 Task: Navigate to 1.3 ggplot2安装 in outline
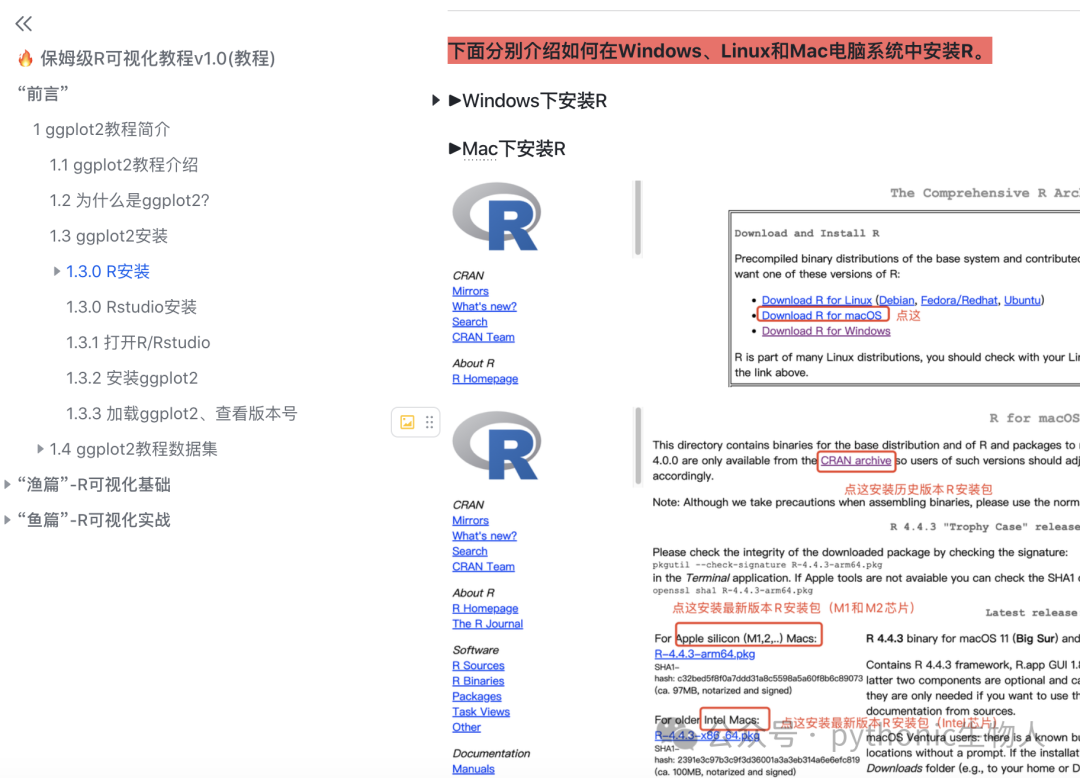tap(109, 236)
